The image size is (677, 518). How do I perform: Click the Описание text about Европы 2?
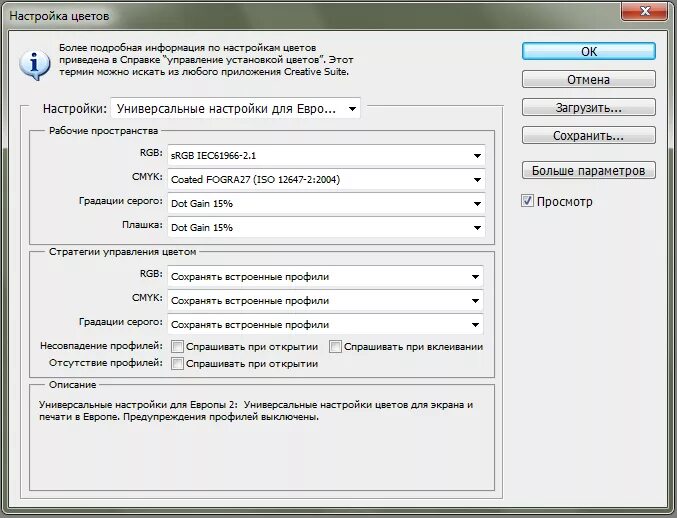[x=256, y=411]
